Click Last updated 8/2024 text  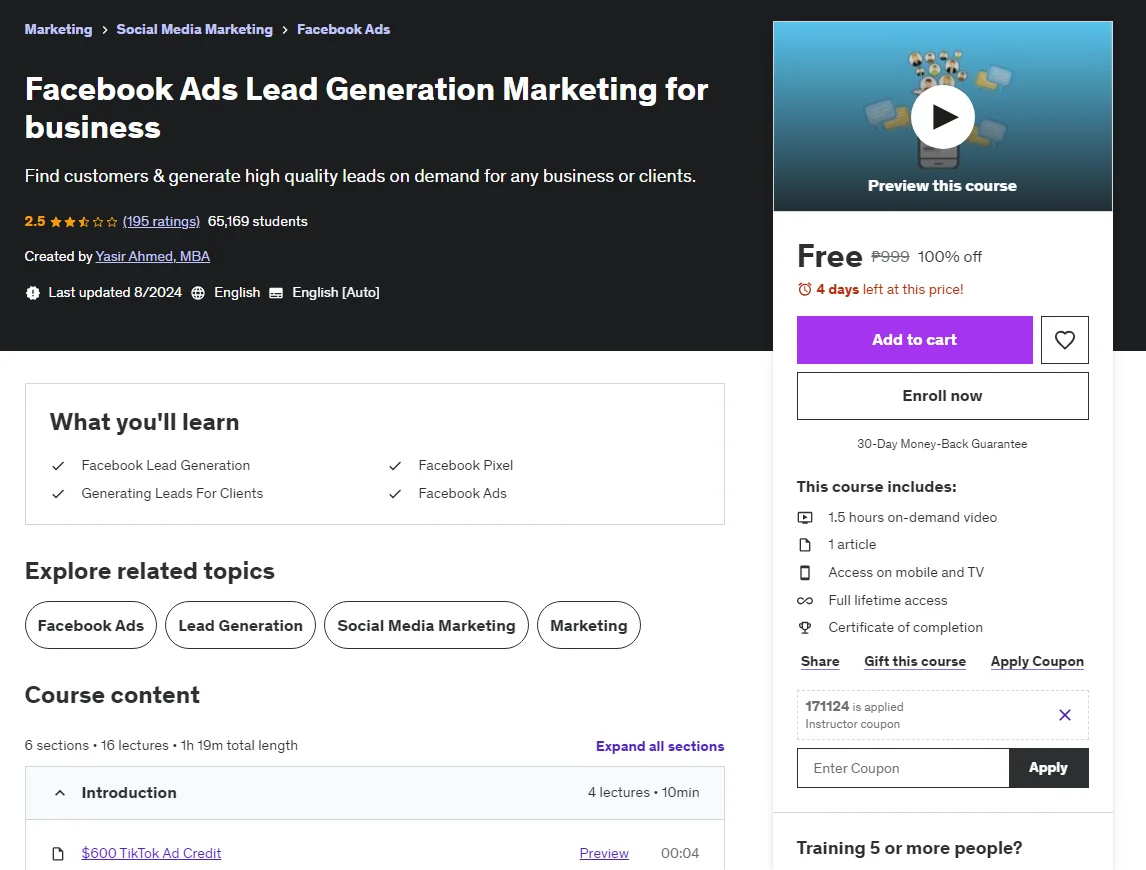point(115,293)
